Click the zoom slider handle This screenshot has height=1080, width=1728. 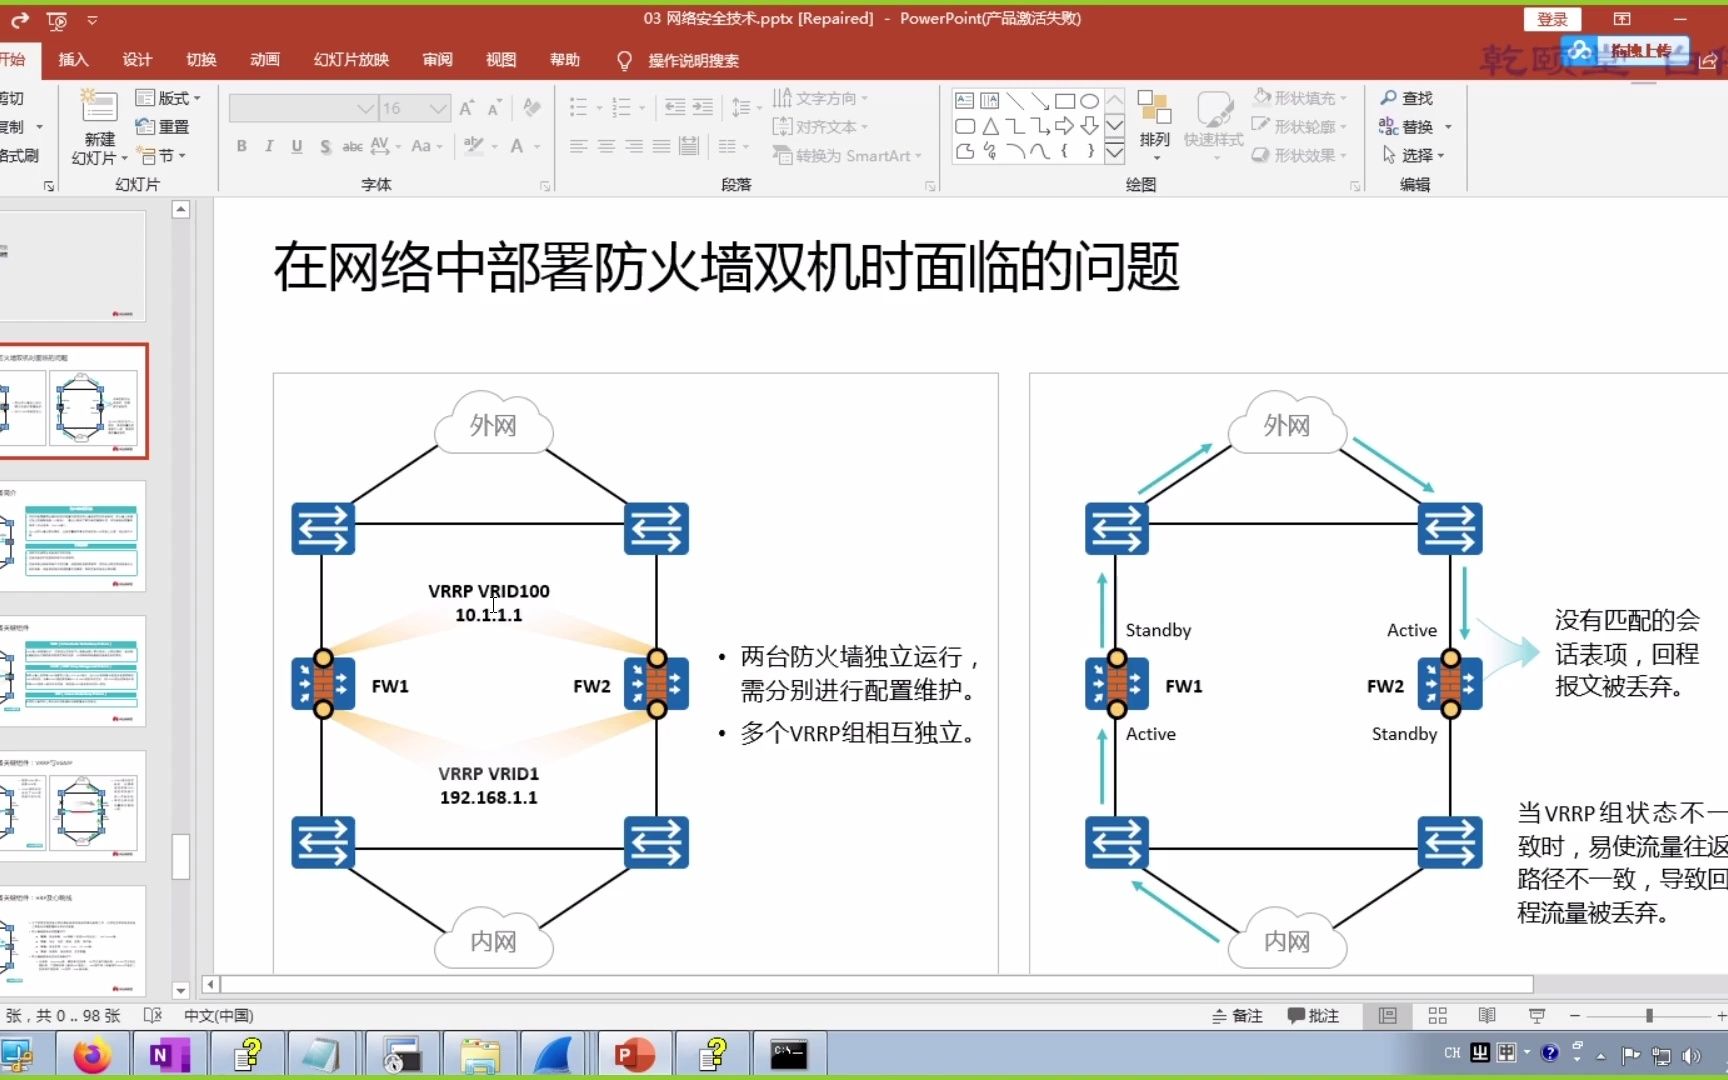(x=1649, y=1016)
